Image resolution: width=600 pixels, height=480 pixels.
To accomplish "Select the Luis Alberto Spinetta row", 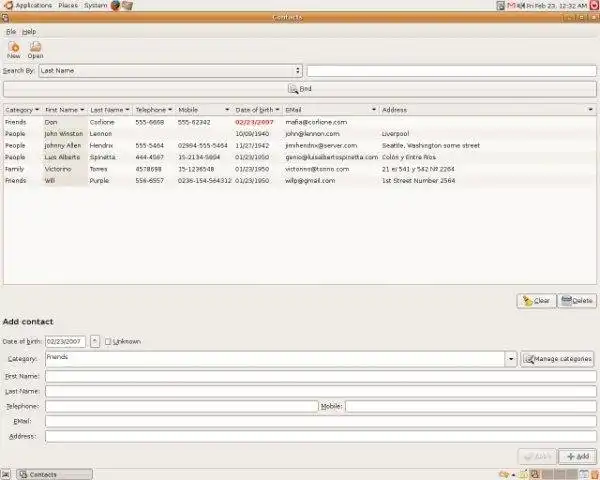I will [x=300, y=157].
